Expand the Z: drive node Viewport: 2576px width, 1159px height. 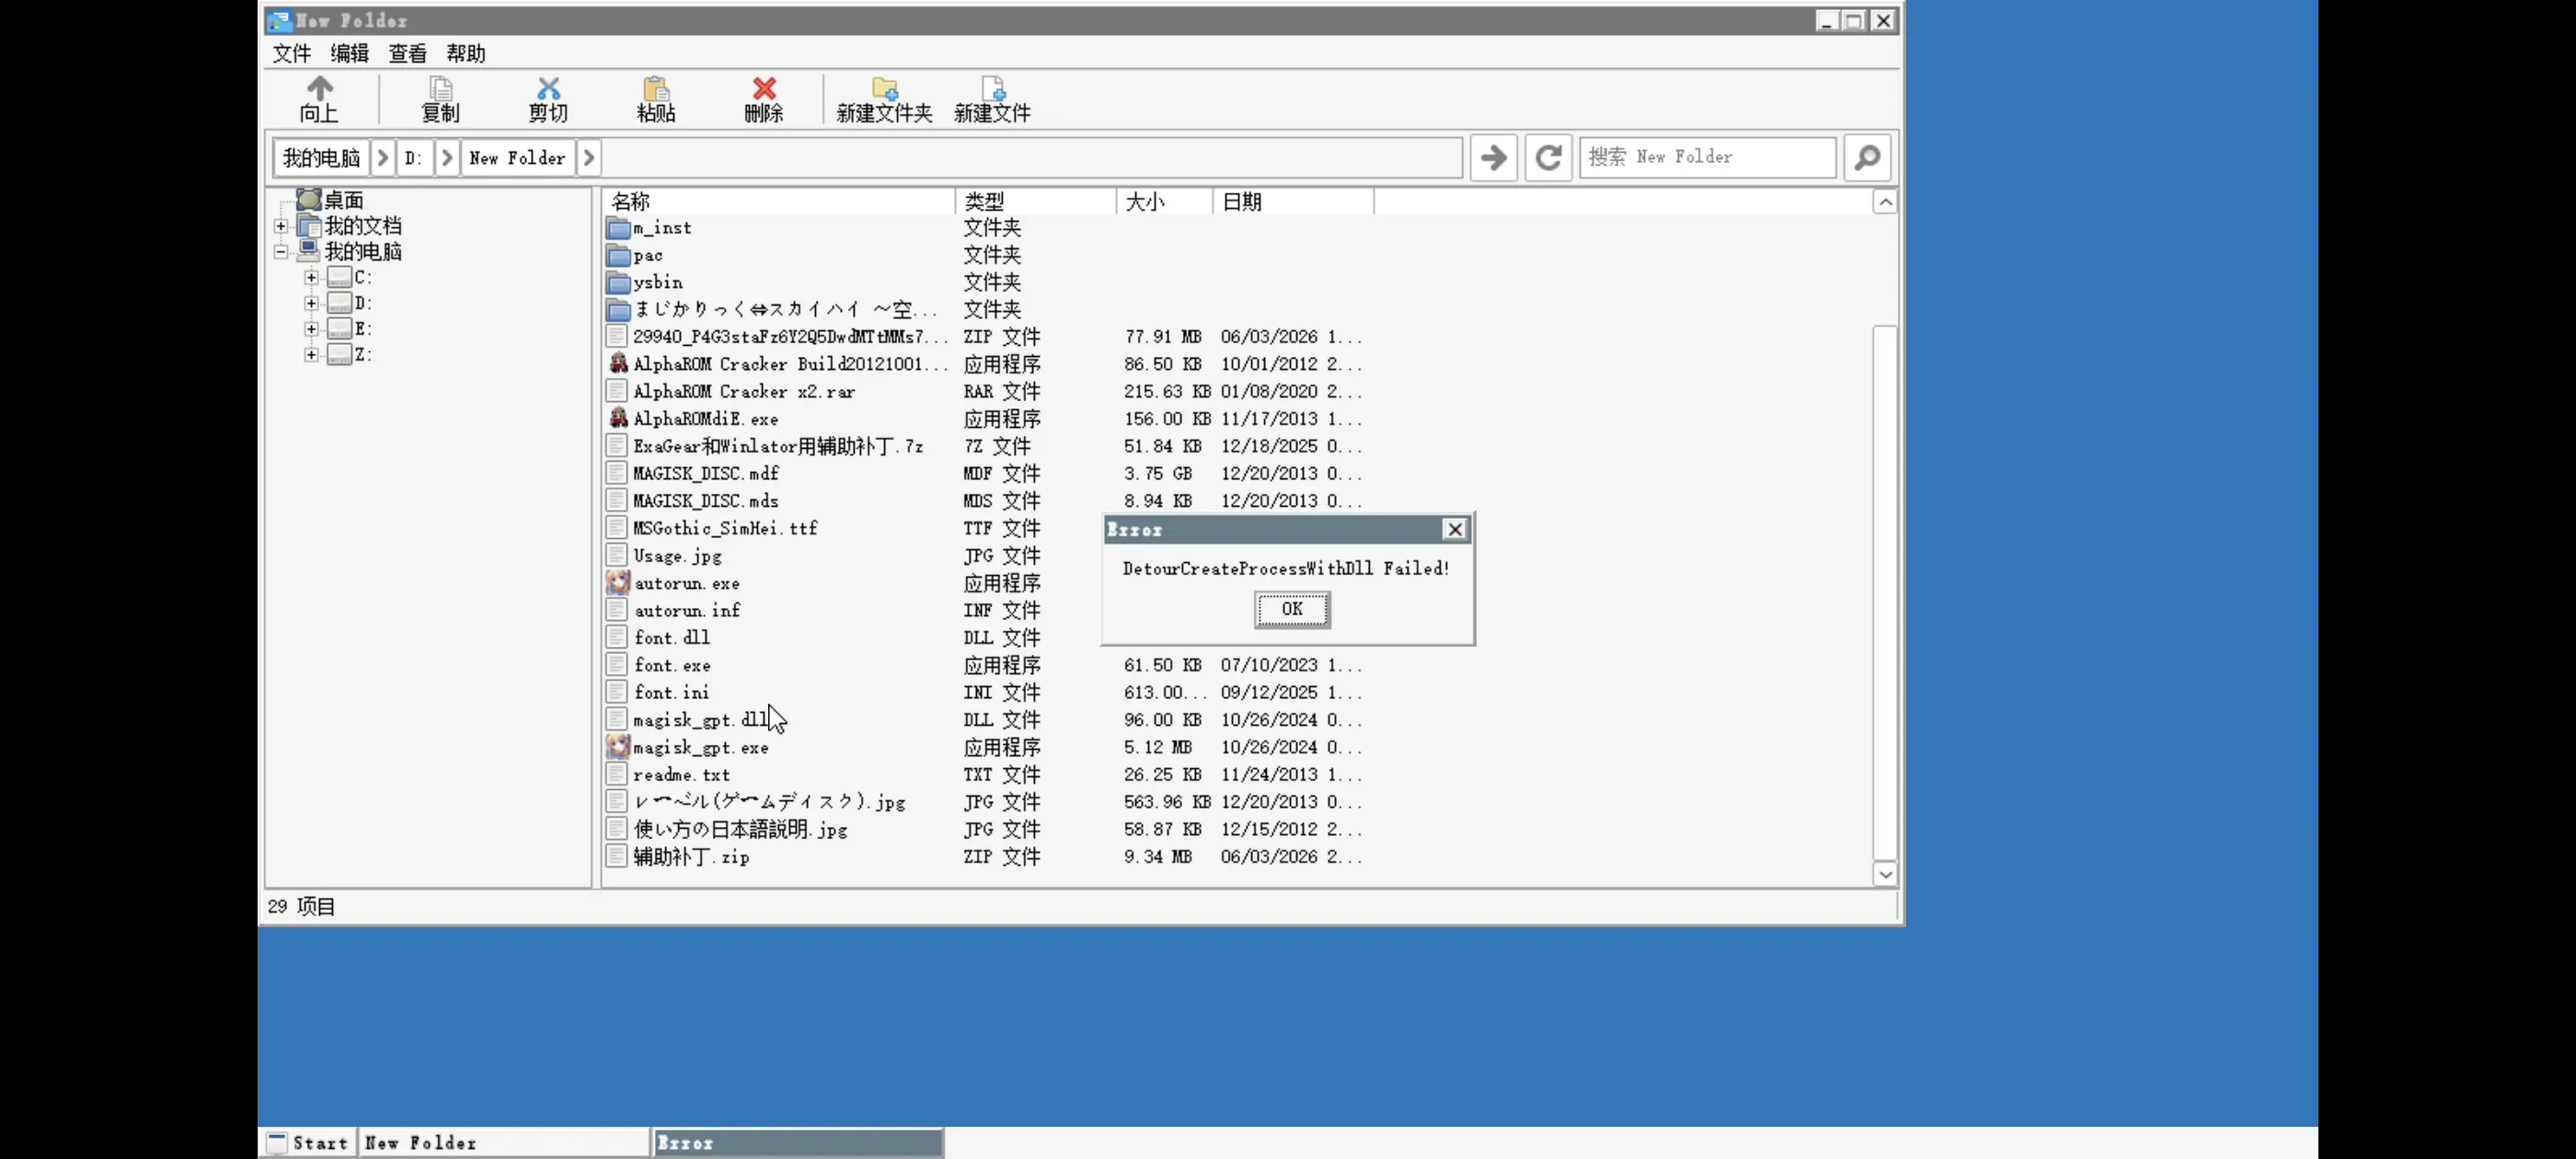click(x=311, y=355)
